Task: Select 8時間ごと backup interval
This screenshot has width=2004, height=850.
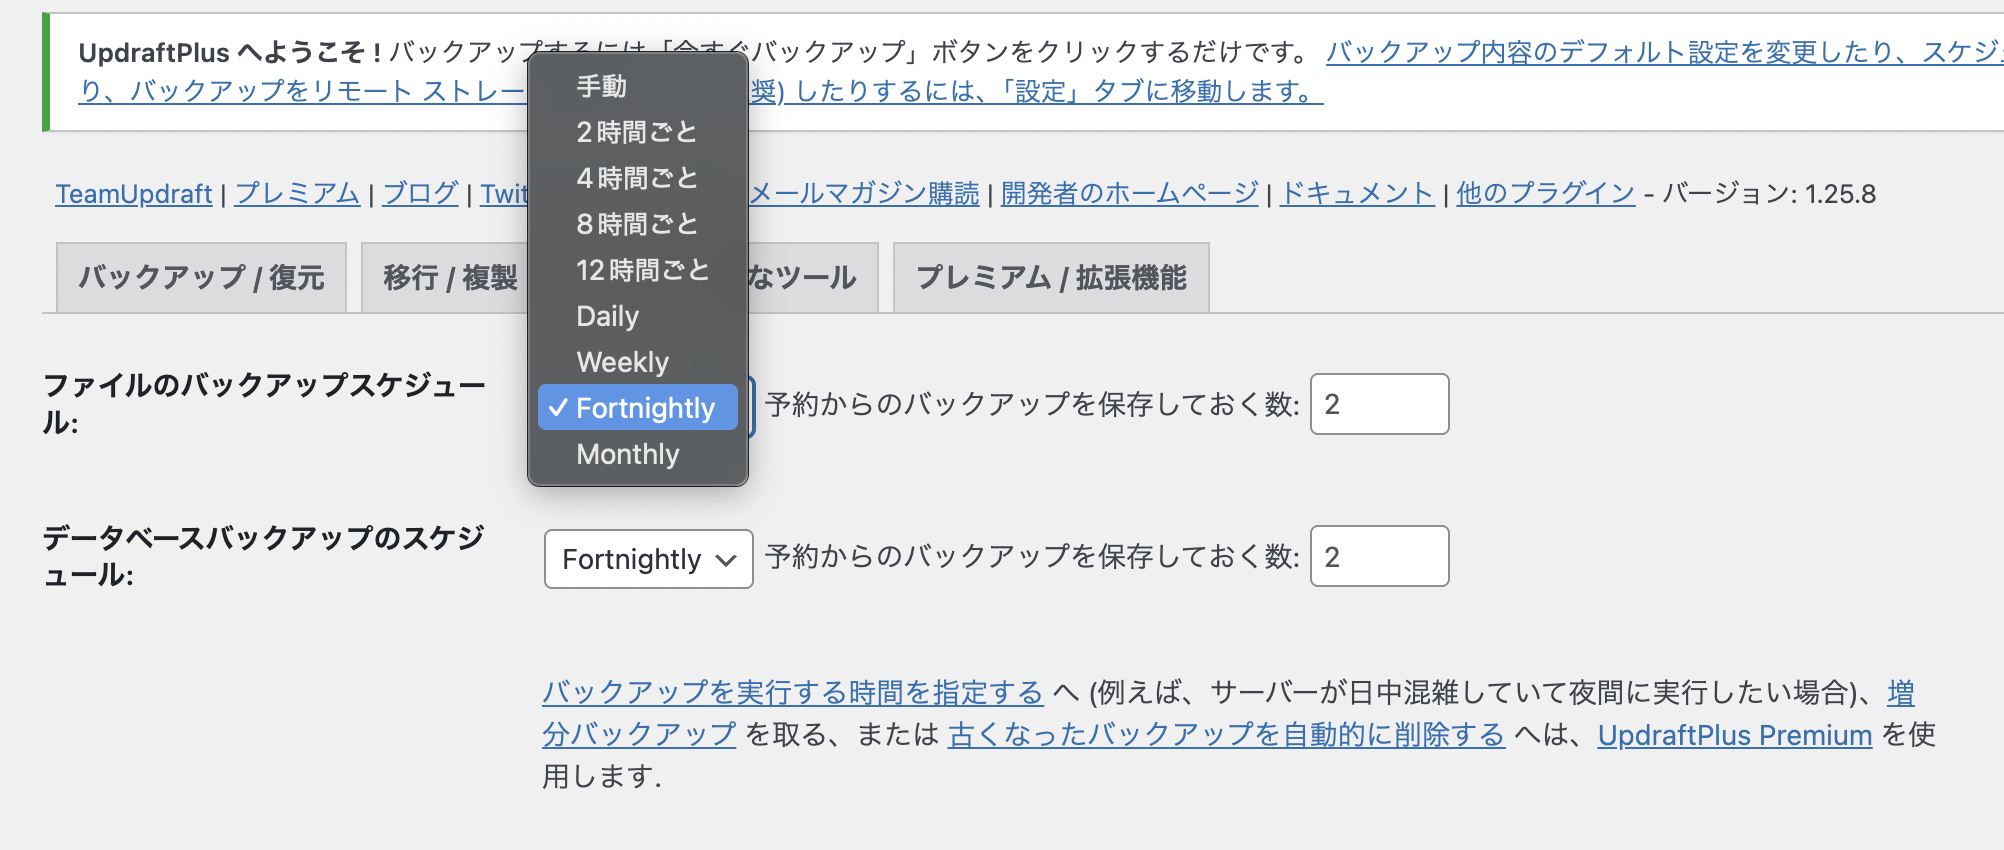Action: (x=636, y=224)
